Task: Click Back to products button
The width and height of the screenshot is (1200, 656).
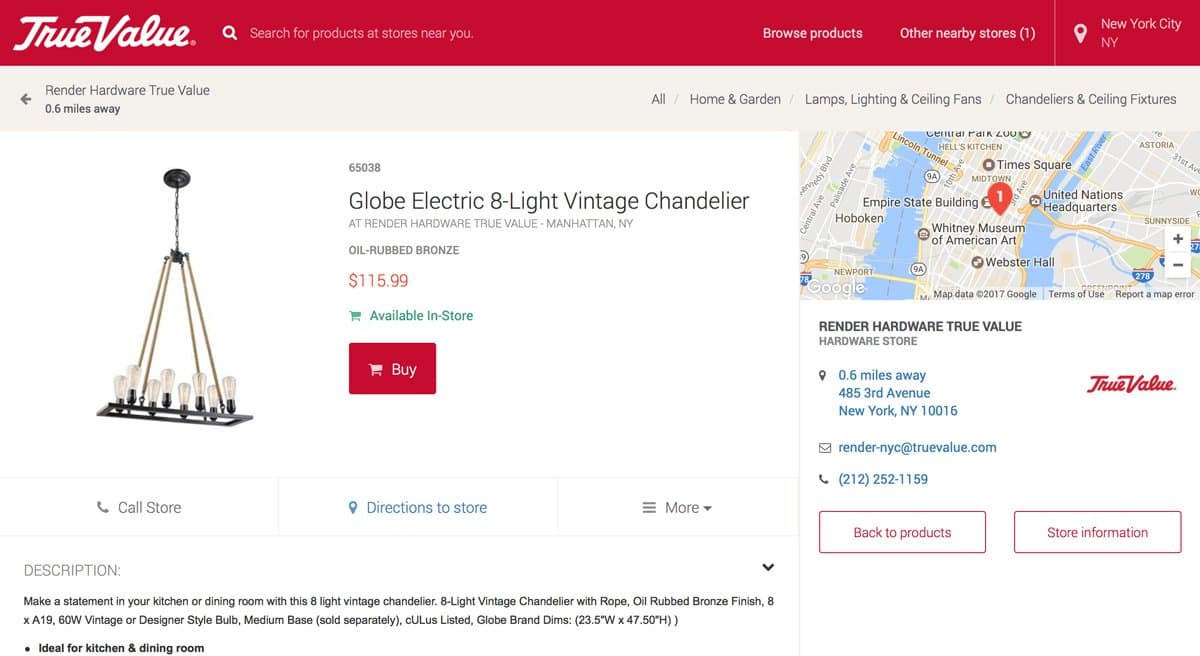Action: (x=902, y=532)
